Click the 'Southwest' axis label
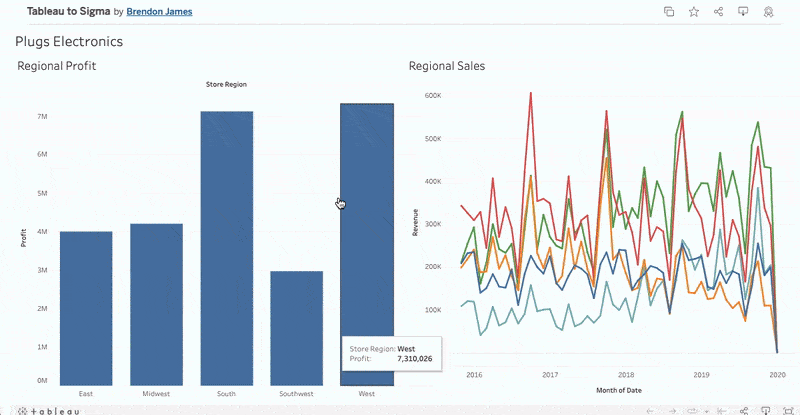 click(x=296, y=394)
